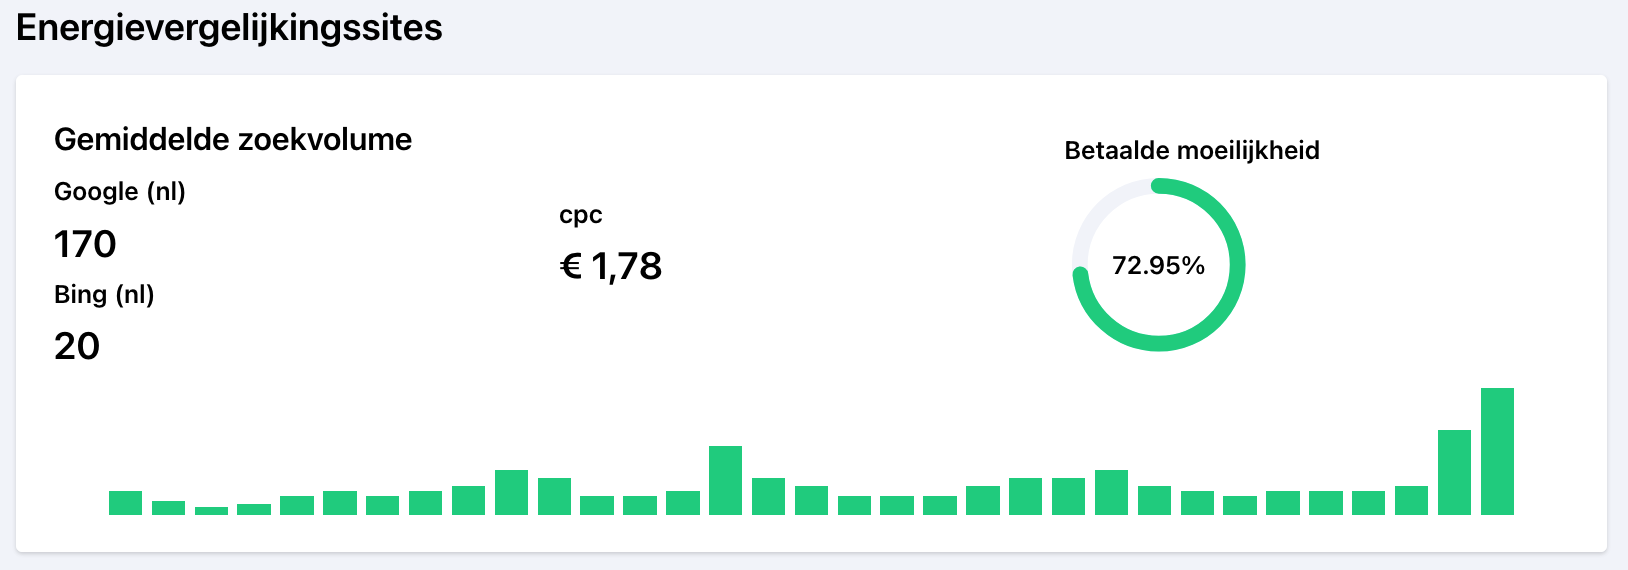The height and width of the screenshot is (570, 1628).
Task: Click the Google (nl) label
Action: 120,192
